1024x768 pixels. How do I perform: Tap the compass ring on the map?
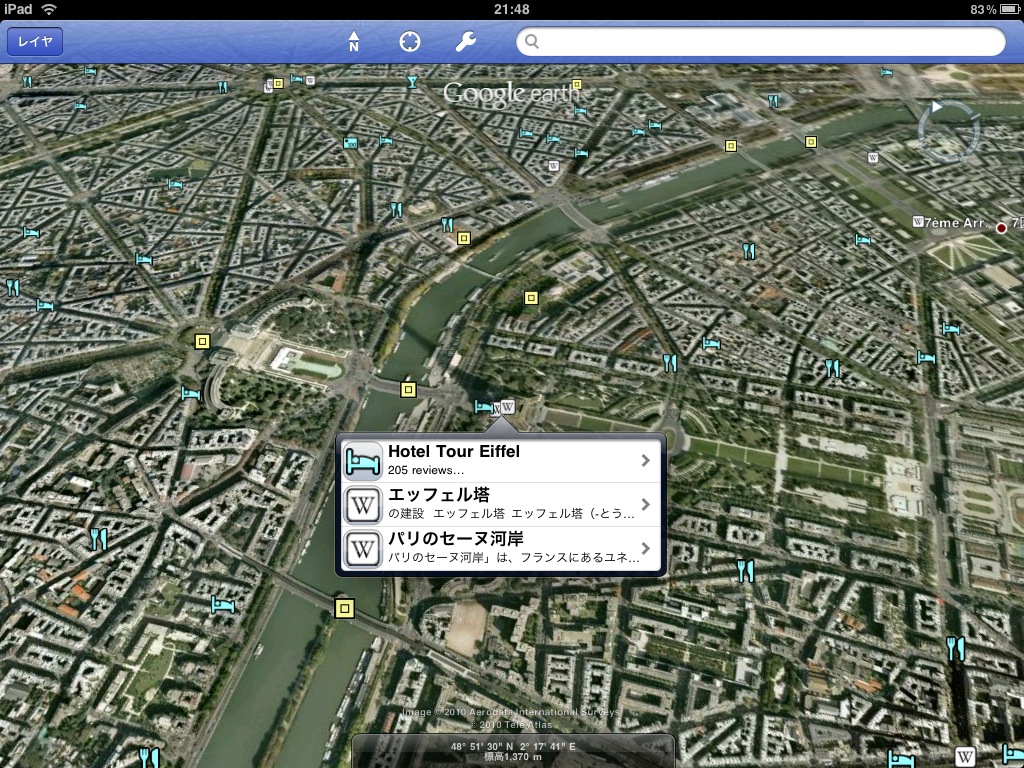pos(948,131)
